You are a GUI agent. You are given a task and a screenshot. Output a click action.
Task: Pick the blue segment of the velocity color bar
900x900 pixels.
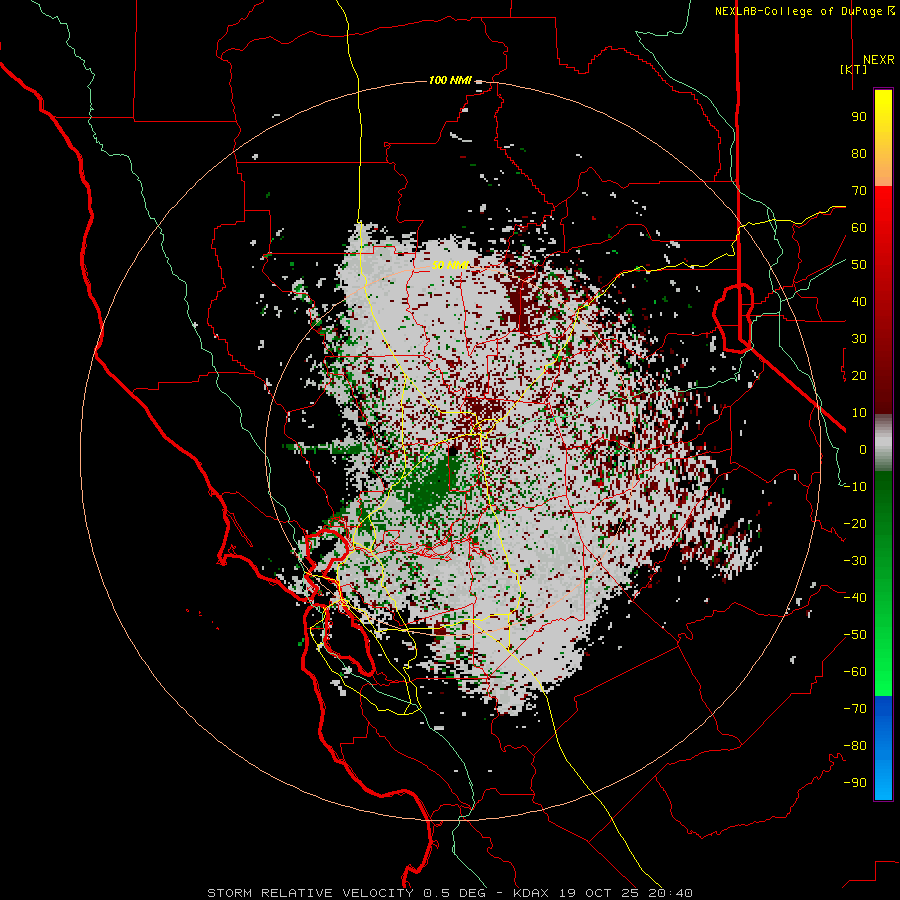pos(883,748)
